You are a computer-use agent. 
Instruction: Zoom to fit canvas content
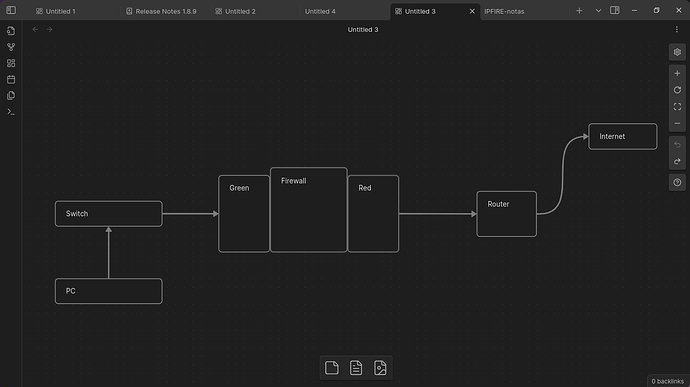pyautogui.click(x=677, y=107)
